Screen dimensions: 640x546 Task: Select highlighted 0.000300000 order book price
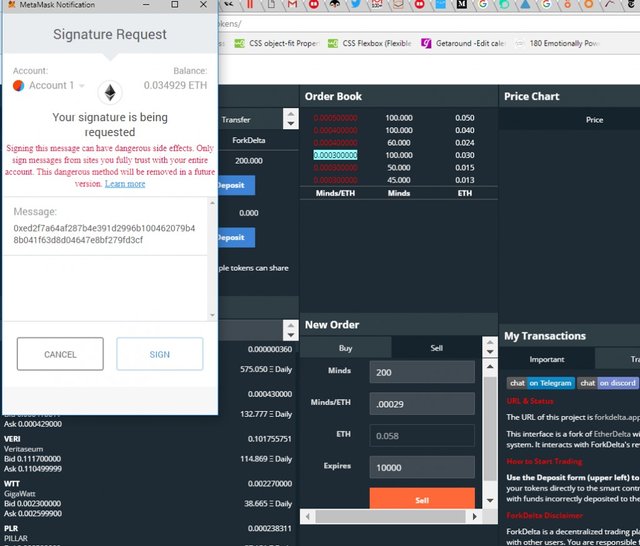[335, 155]
